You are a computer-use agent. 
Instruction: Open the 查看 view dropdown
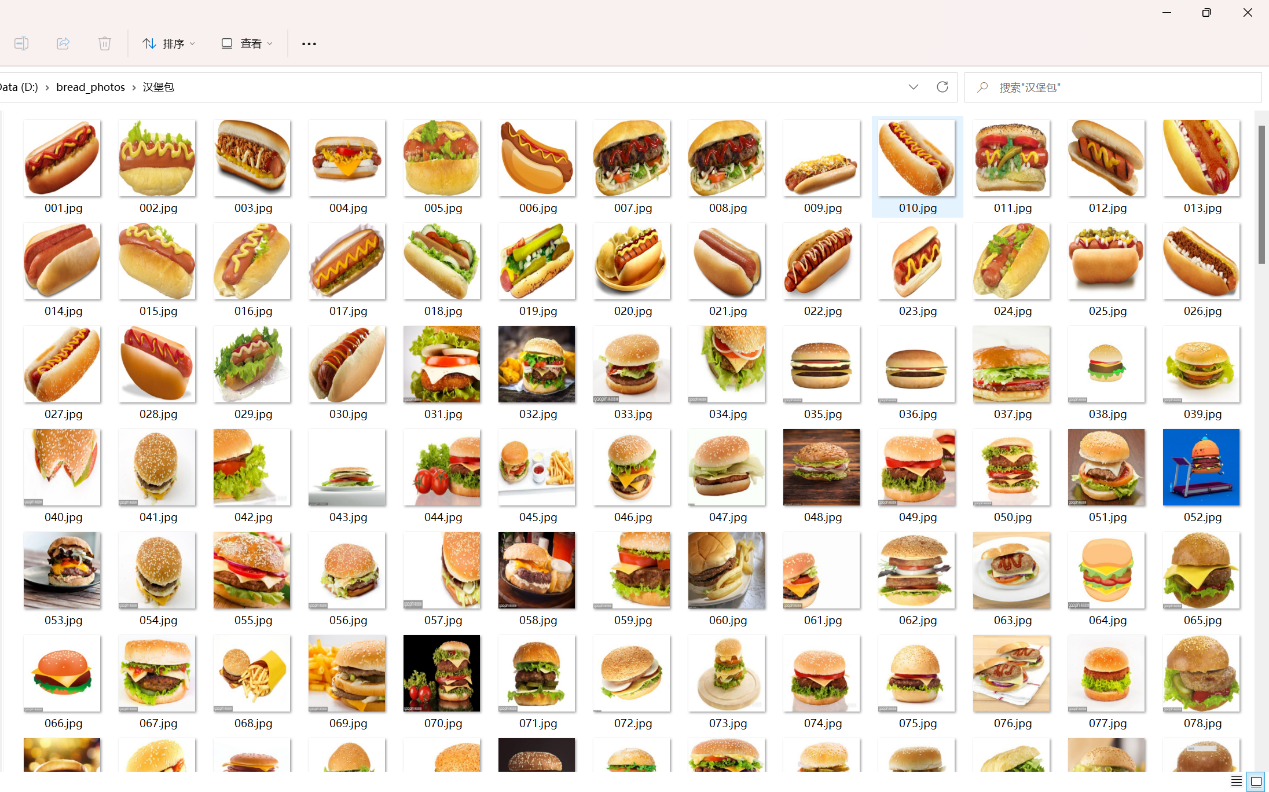(x=247, y=44)
